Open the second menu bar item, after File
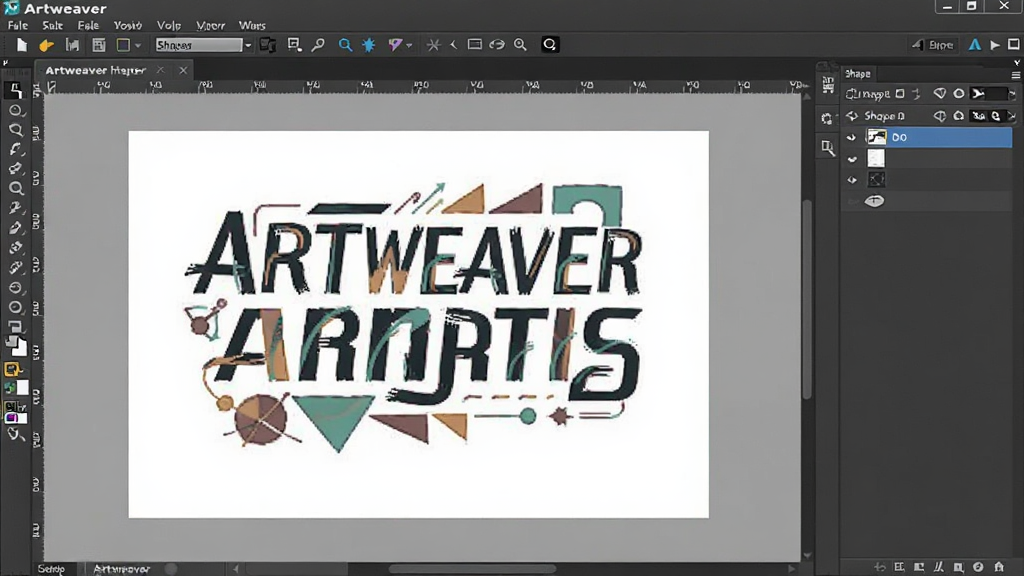Viewport: 1024px width, 576px height. click(52, 25)
